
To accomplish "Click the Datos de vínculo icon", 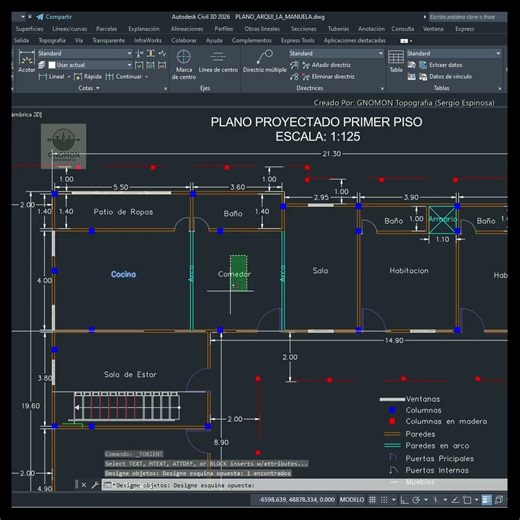I will [x=423, y=77].
